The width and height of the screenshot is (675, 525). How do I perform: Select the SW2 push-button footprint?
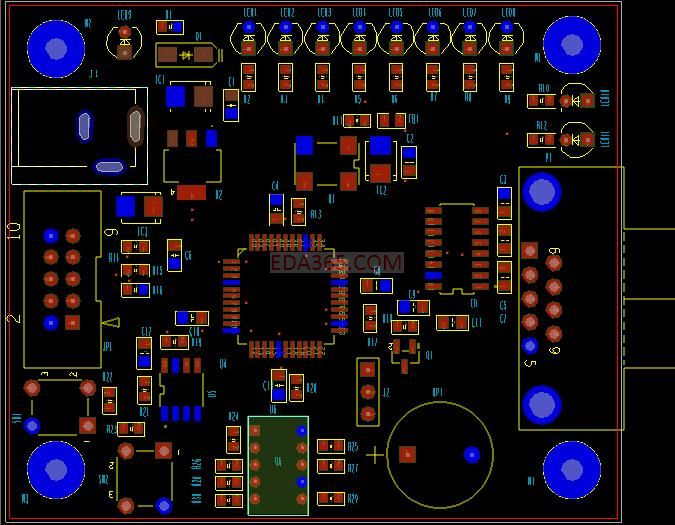145,479
